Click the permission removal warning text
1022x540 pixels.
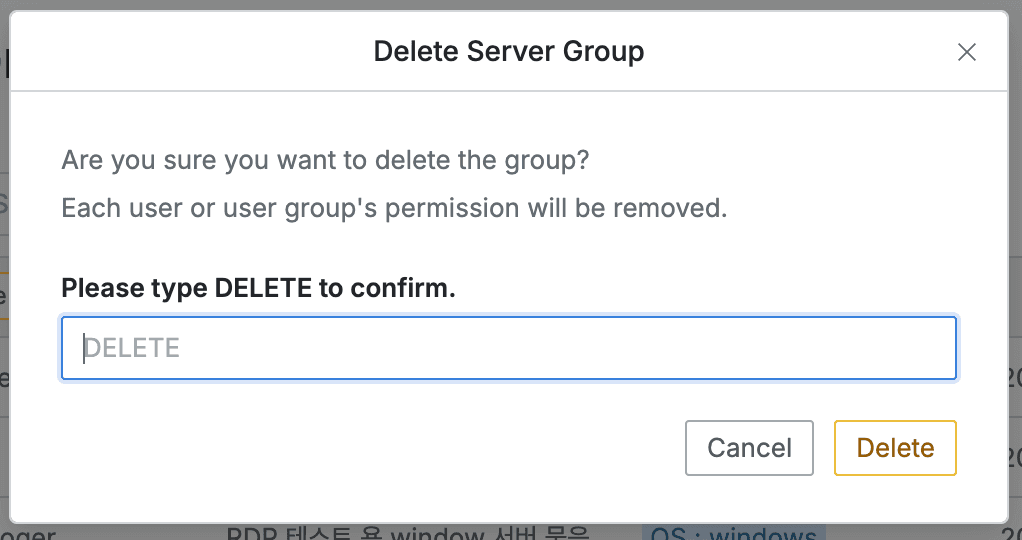pyautogui.click(x=393, y=208)
